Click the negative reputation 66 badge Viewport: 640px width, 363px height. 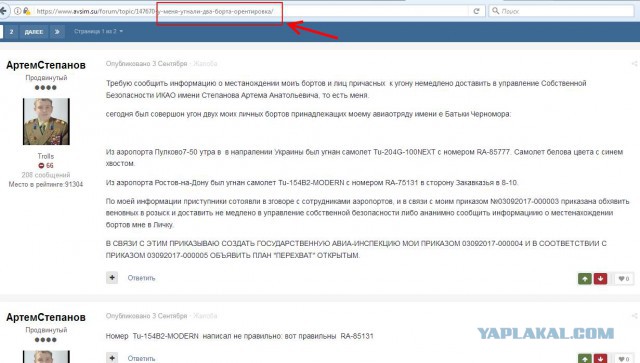(46, 165)
